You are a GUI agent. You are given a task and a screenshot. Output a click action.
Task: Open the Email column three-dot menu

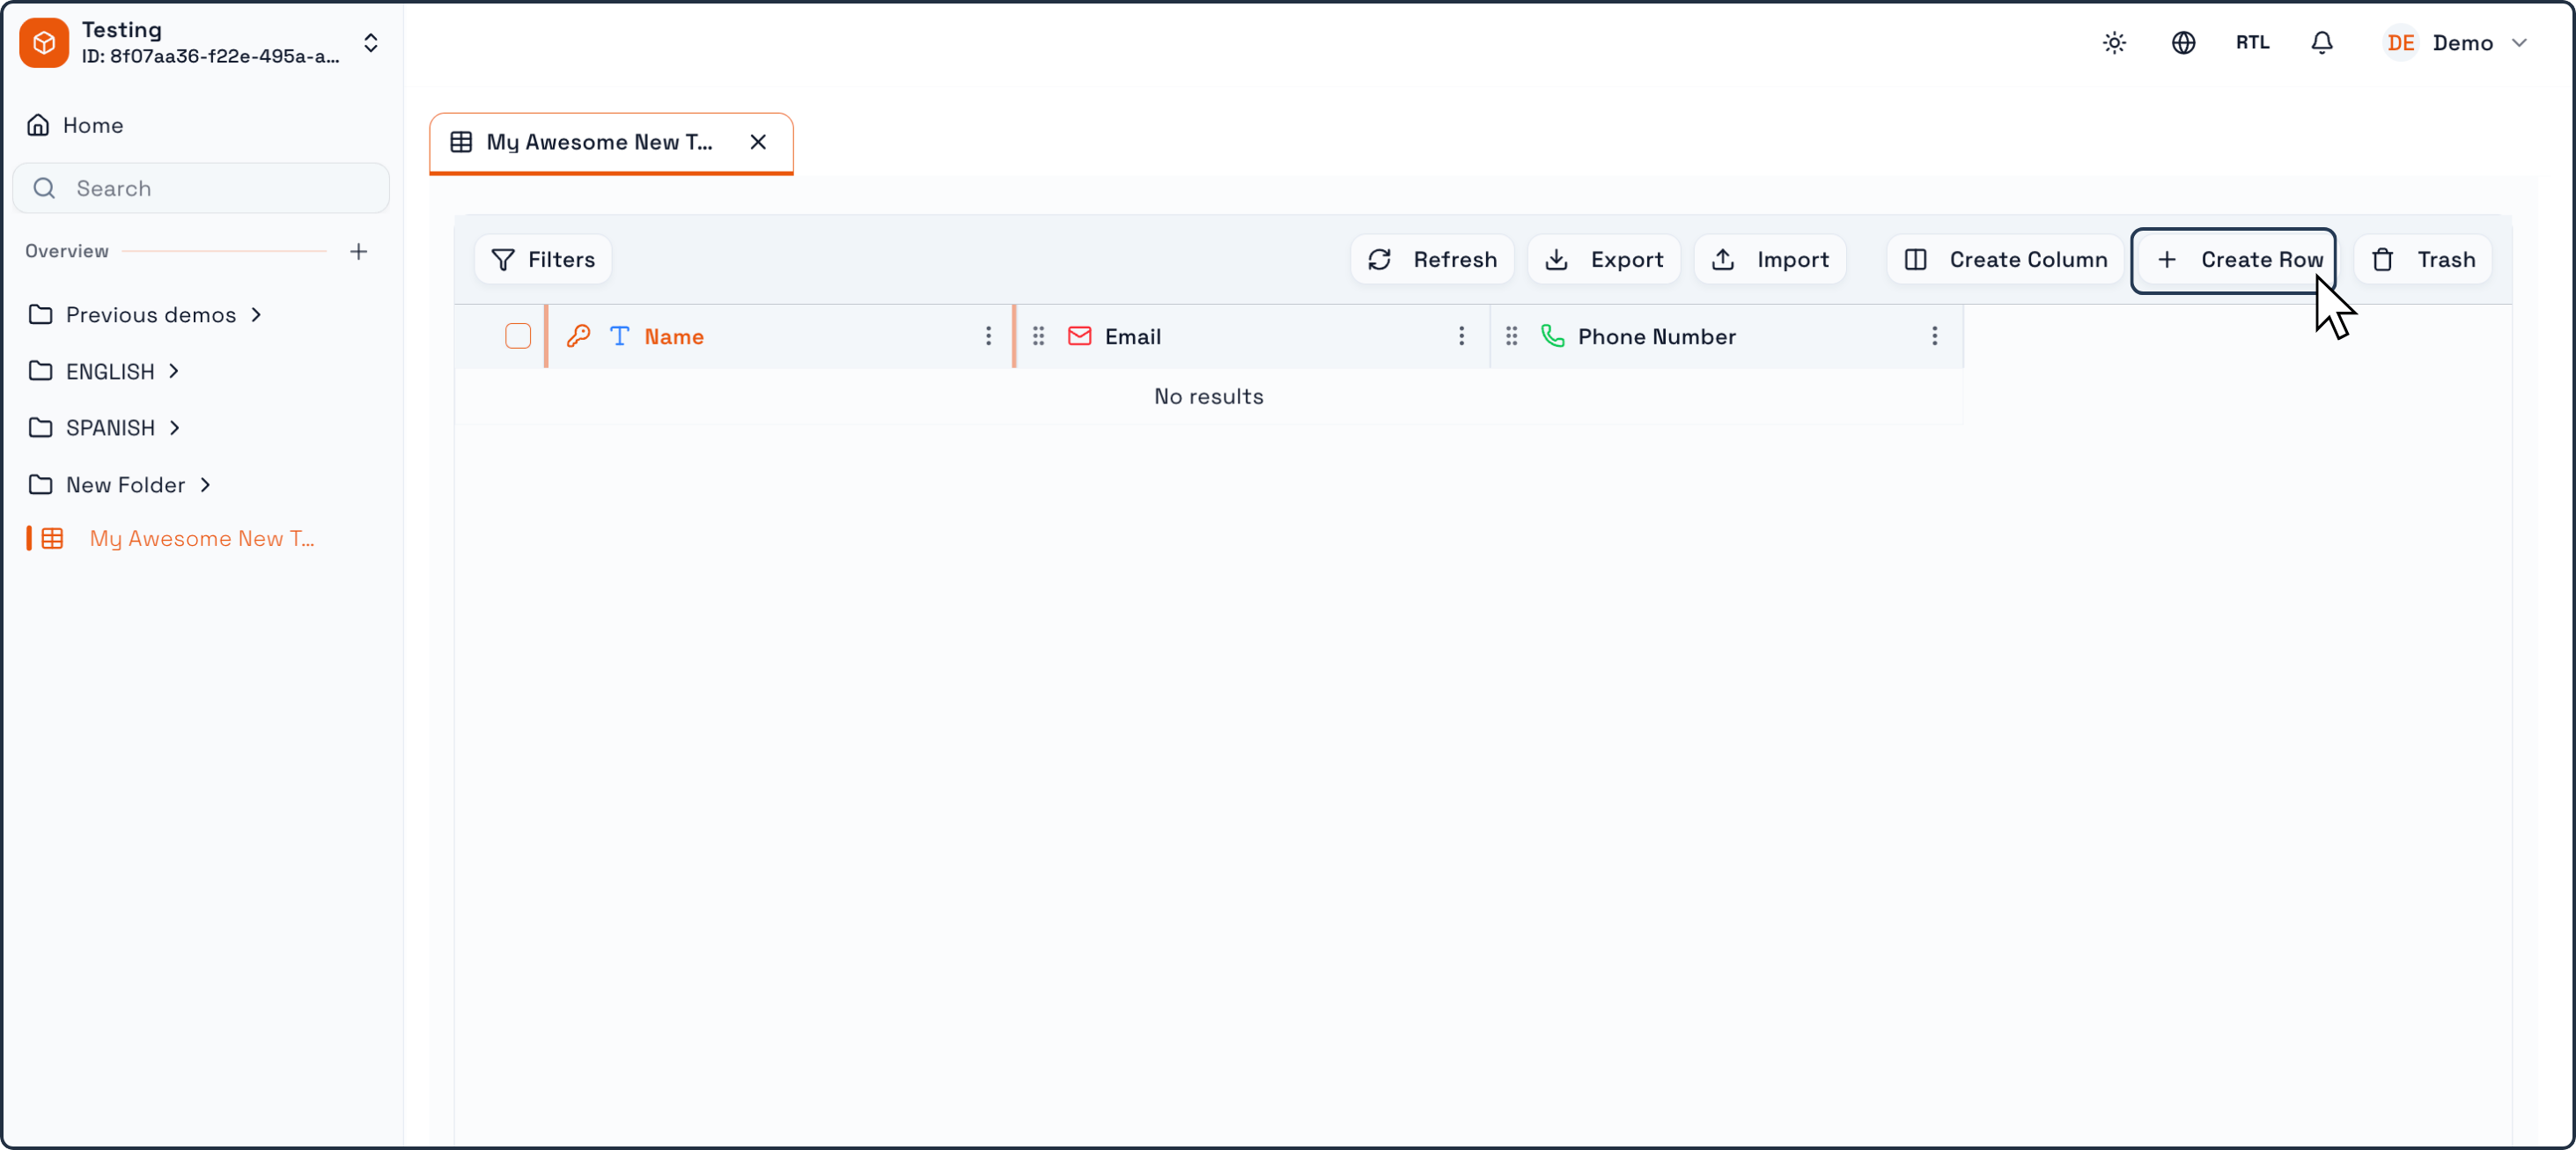[1461, 337]
